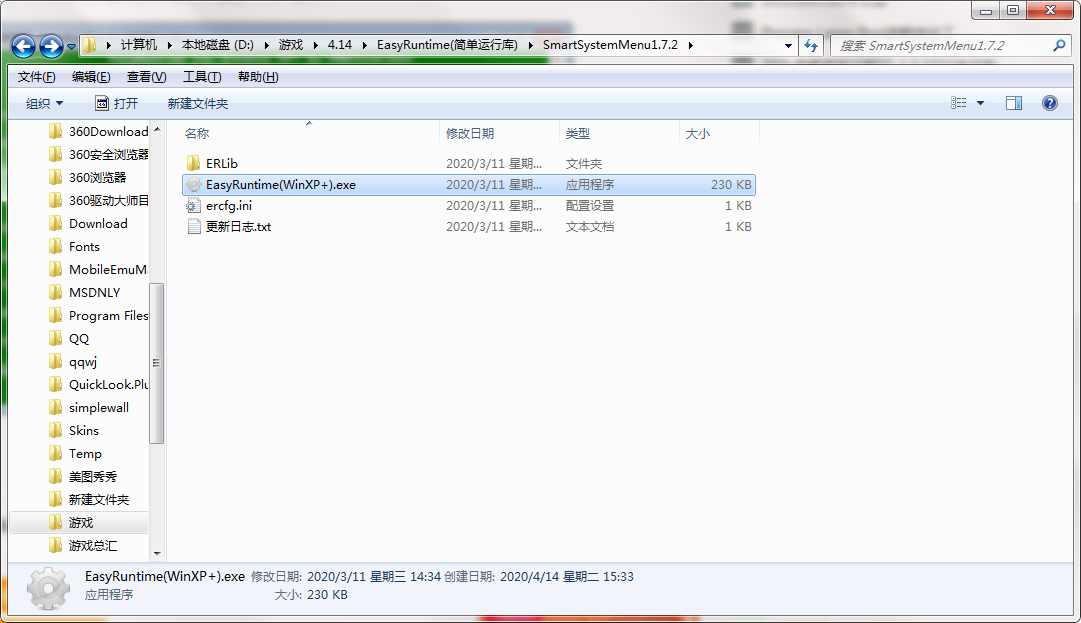Open the 编辑(E) menu
The height and width of the screenshot is (623, 1081).
point(91,76)
